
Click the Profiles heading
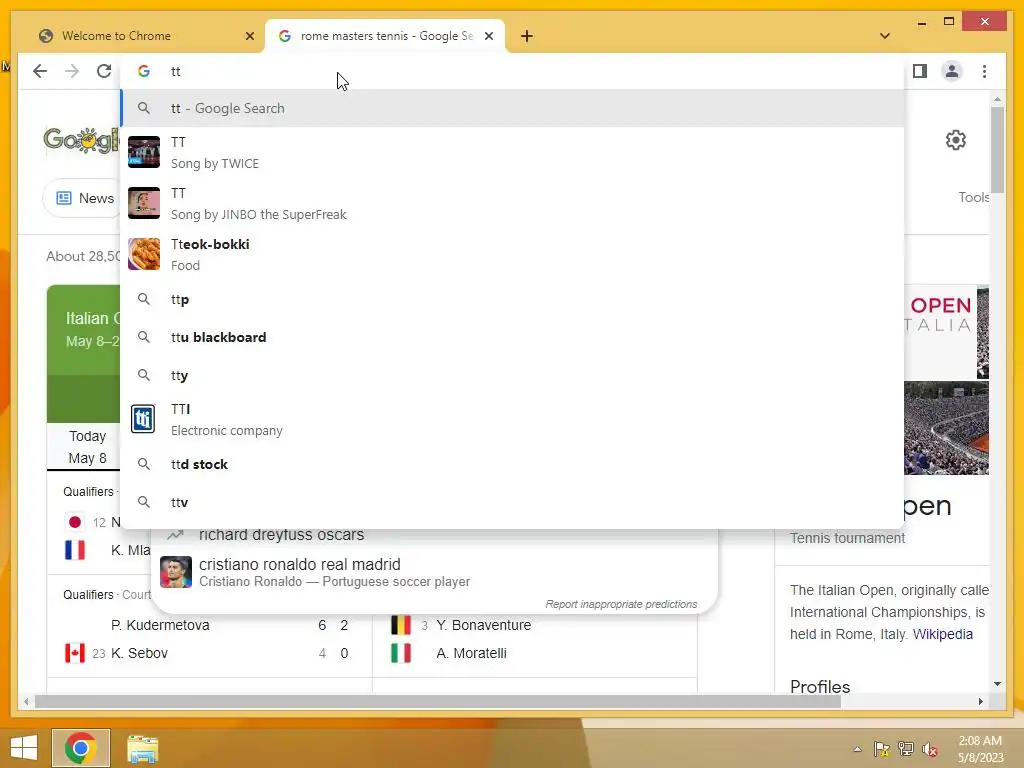coord(820,686)
